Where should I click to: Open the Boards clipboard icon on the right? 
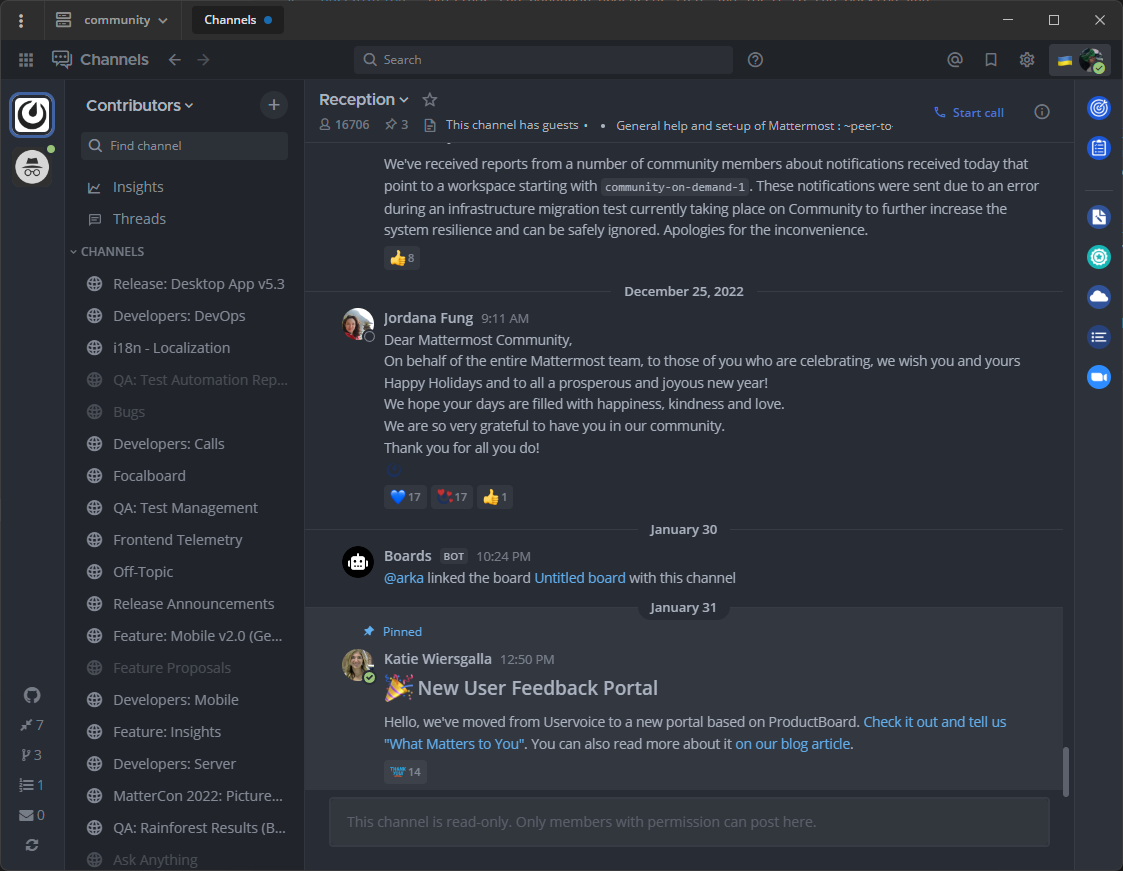tap(1099, 147)
